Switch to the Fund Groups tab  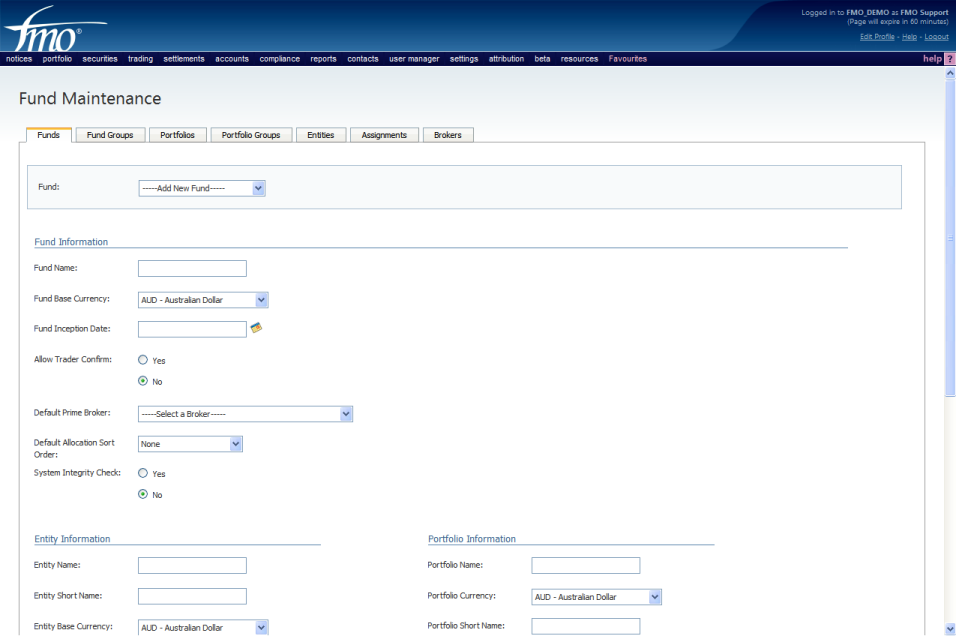pyautogui.click(x=110, y=135)
